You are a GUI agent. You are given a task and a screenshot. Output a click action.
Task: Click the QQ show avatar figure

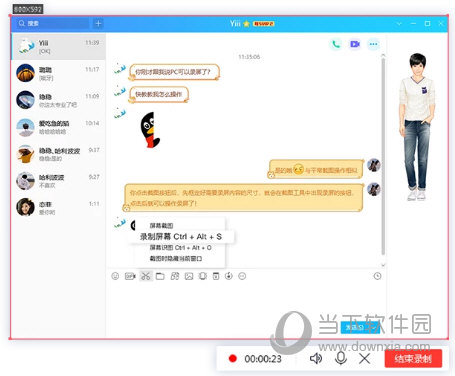417,127
